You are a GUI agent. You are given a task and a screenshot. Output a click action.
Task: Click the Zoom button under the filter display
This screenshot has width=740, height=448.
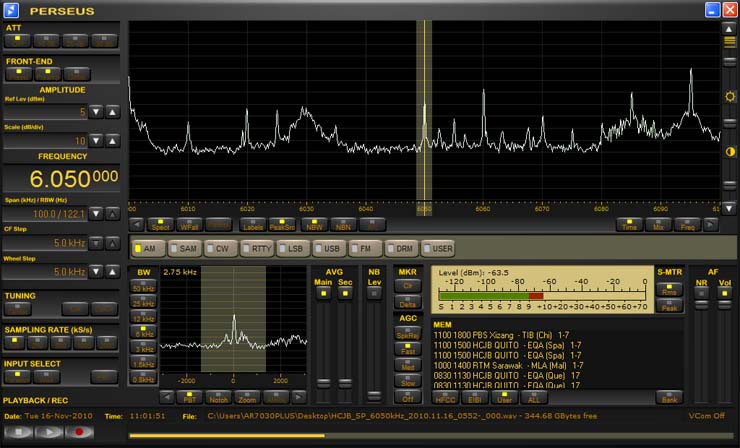tap(247, 397)
